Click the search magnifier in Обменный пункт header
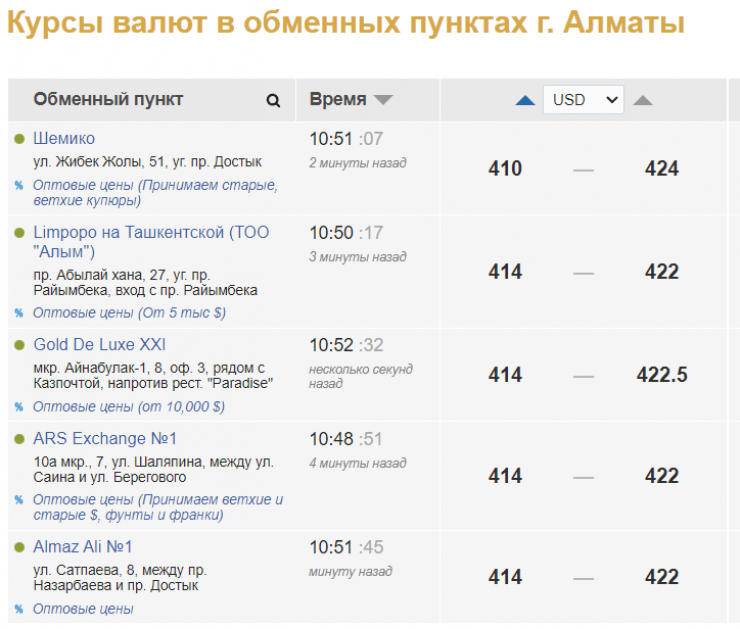 273,100
